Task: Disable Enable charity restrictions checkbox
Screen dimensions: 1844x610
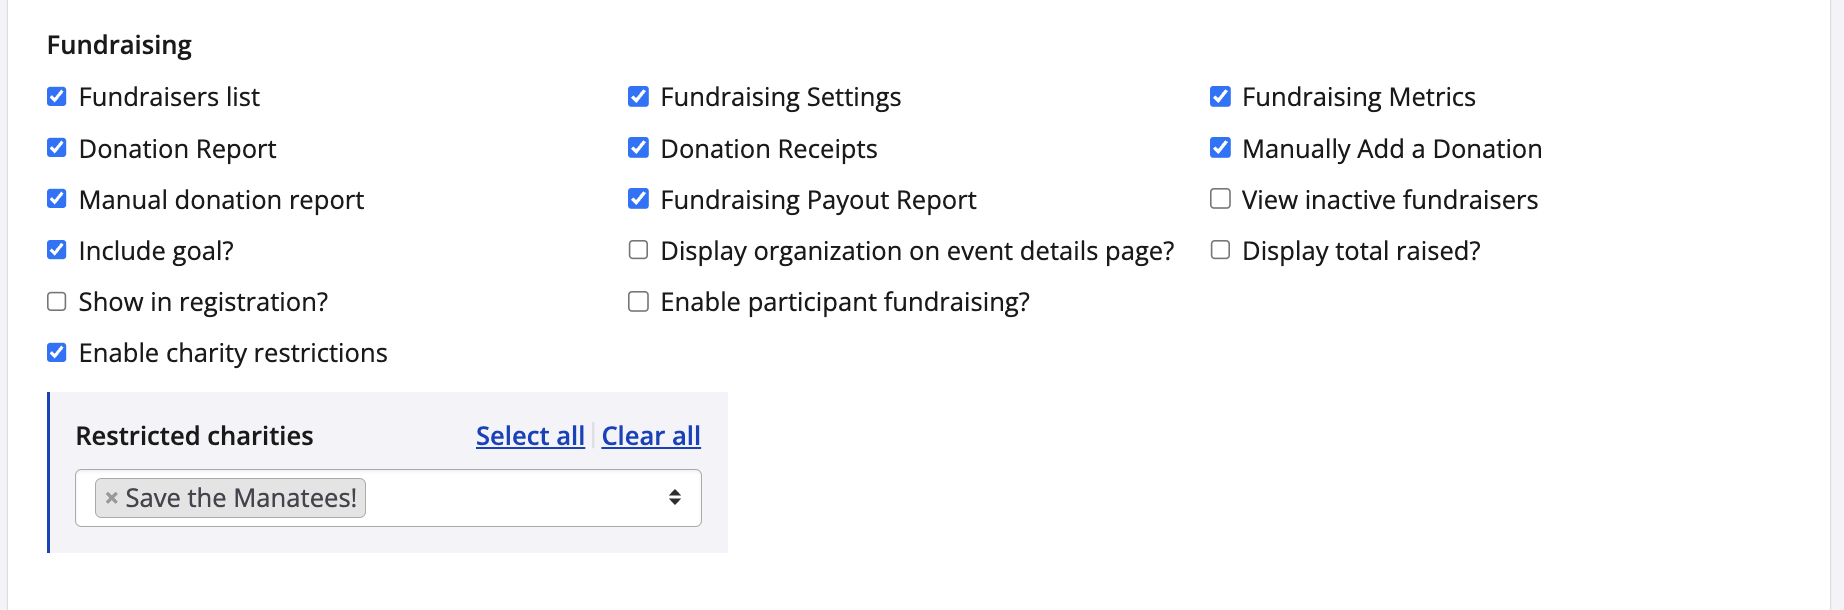Action: [x=57, y=353]
